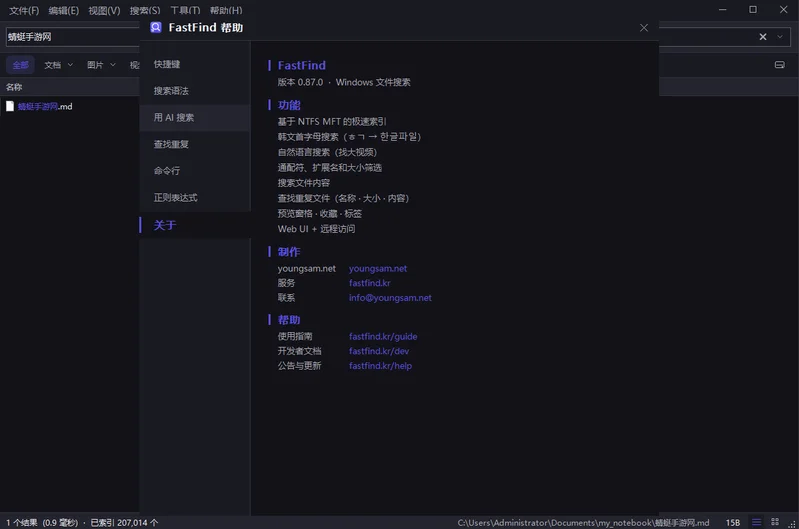Click the 开发者文档 label

299,351
